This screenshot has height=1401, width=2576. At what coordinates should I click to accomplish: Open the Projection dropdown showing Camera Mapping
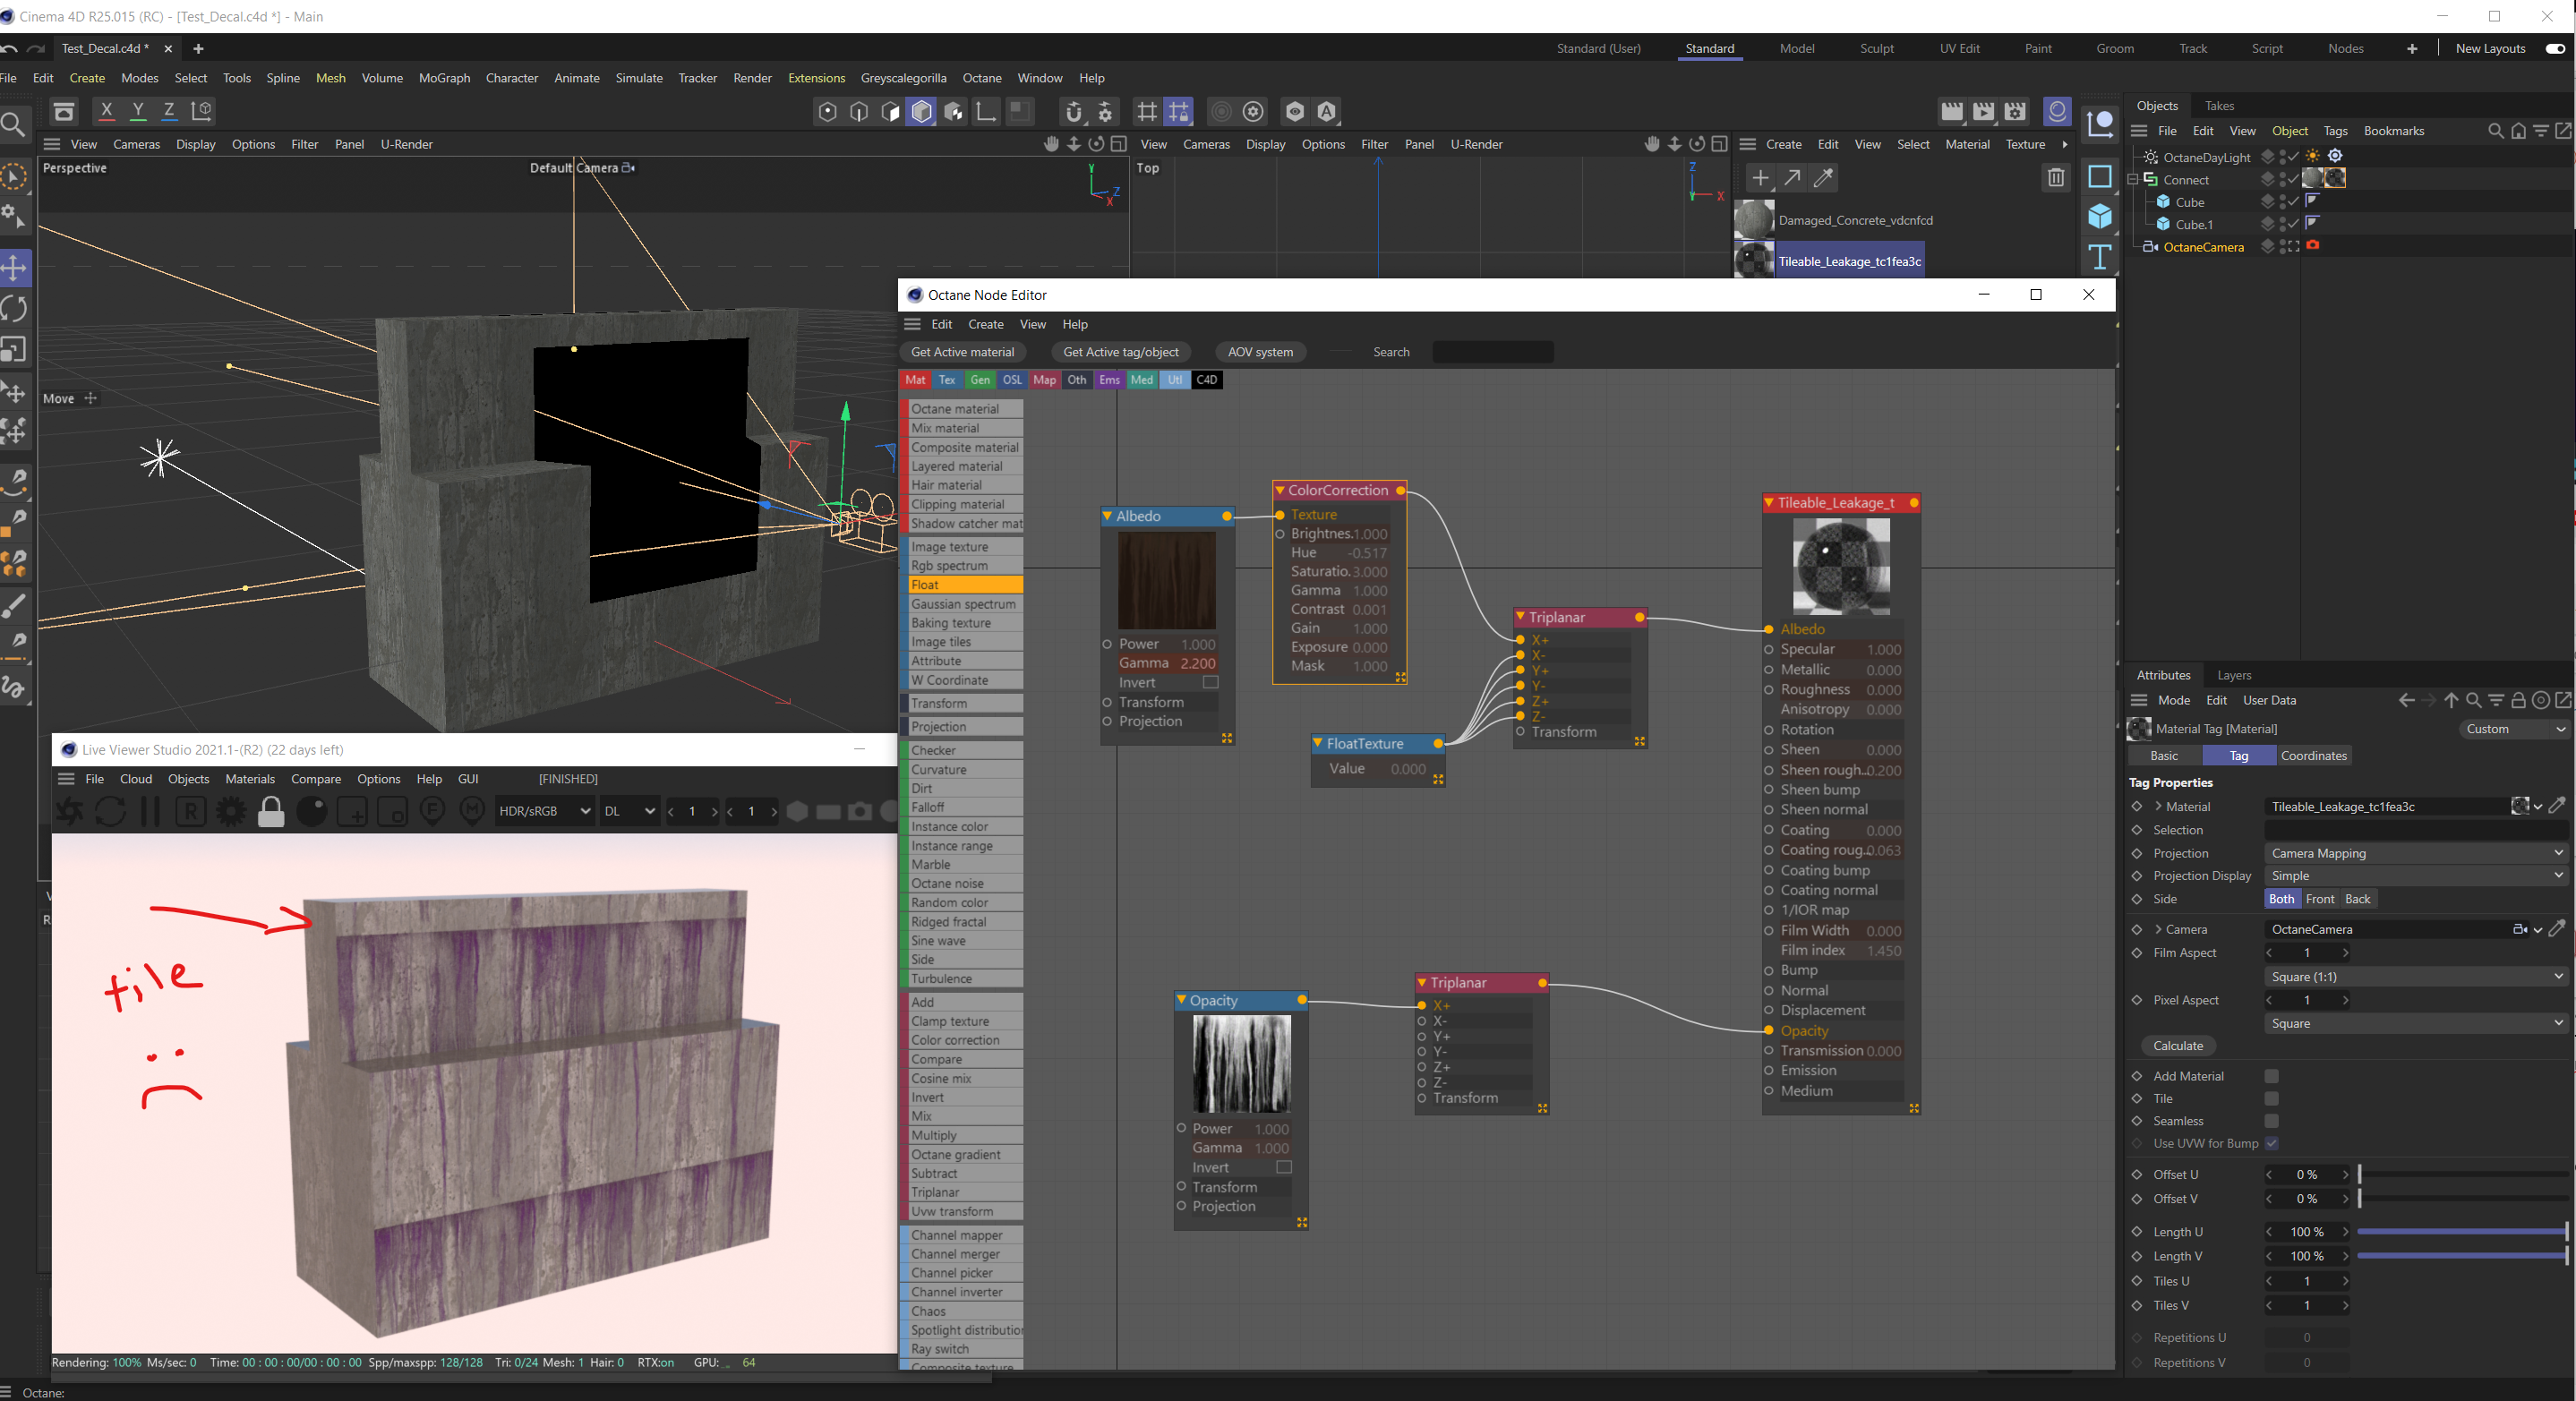click(x=2414, y=853)
